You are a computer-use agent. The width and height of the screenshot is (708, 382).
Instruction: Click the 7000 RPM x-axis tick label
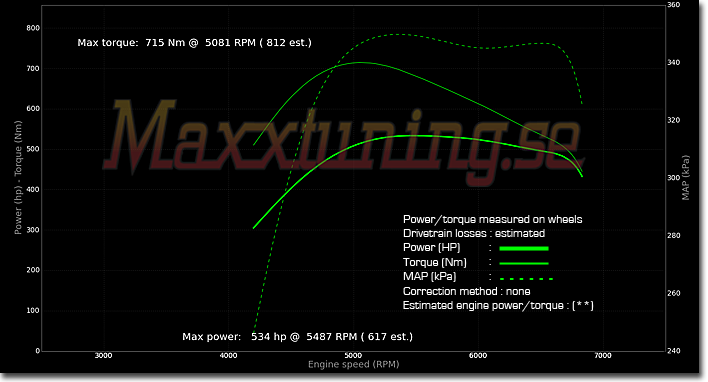[x=603, y=356]
